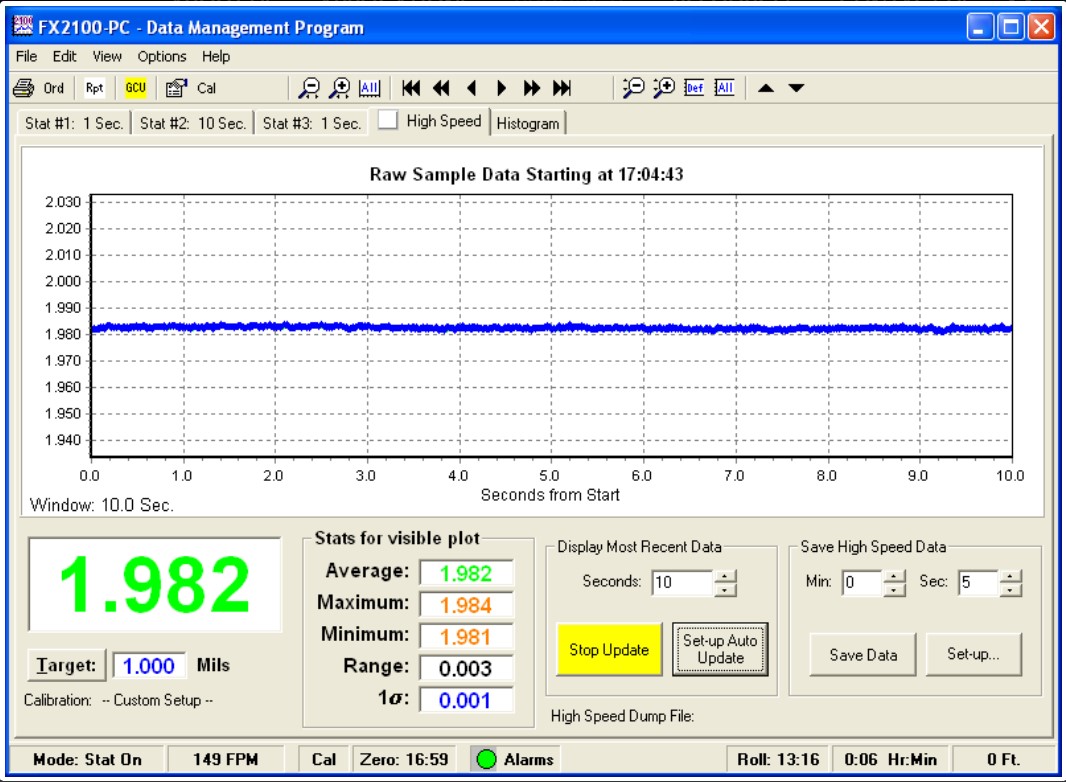
Task: Click the Set-up Auto Update button
Action: click(x=720, y=649)
